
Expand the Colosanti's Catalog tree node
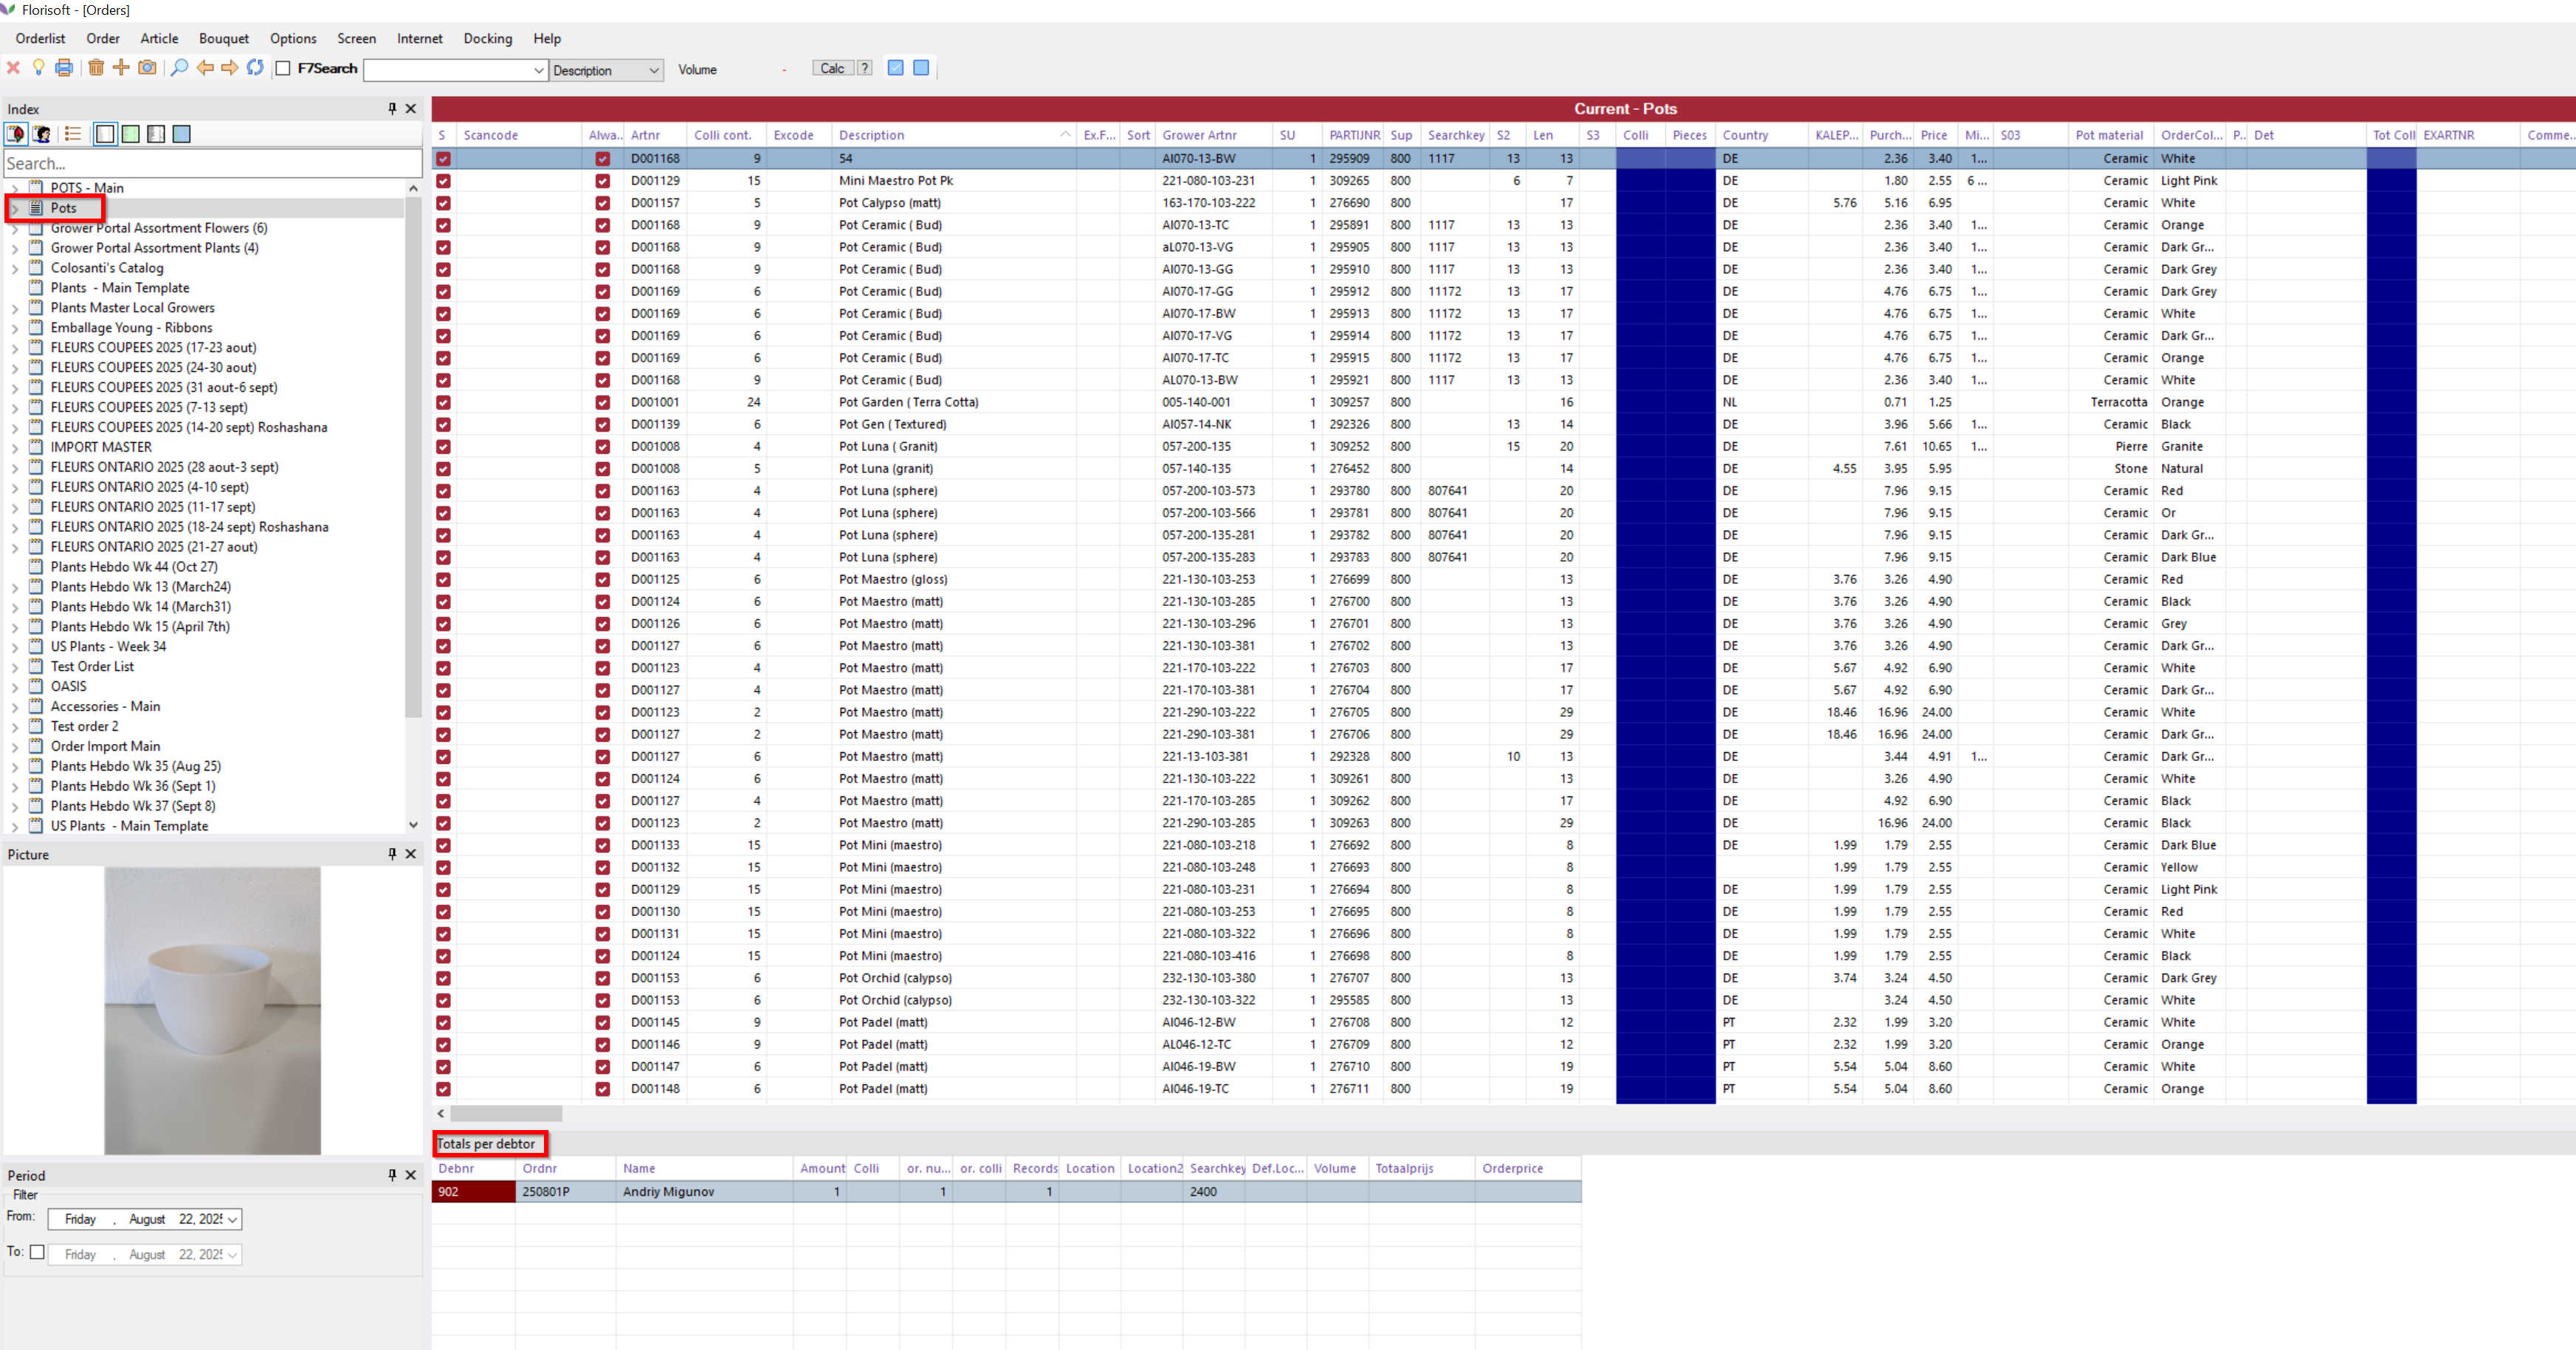click(x=15, y=268)
